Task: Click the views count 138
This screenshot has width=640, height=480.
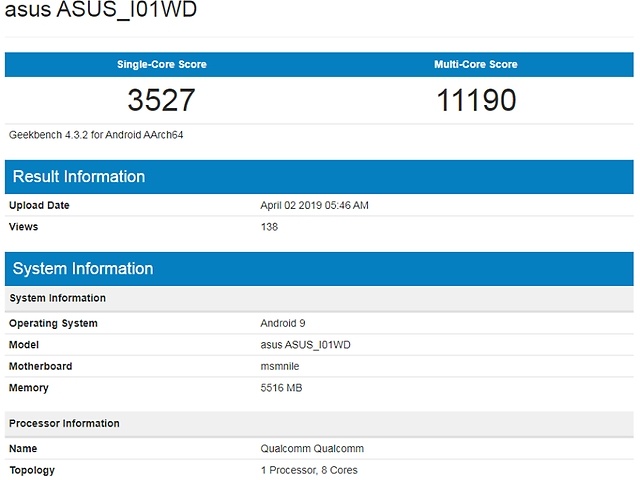Action: [x=269, y=227]
